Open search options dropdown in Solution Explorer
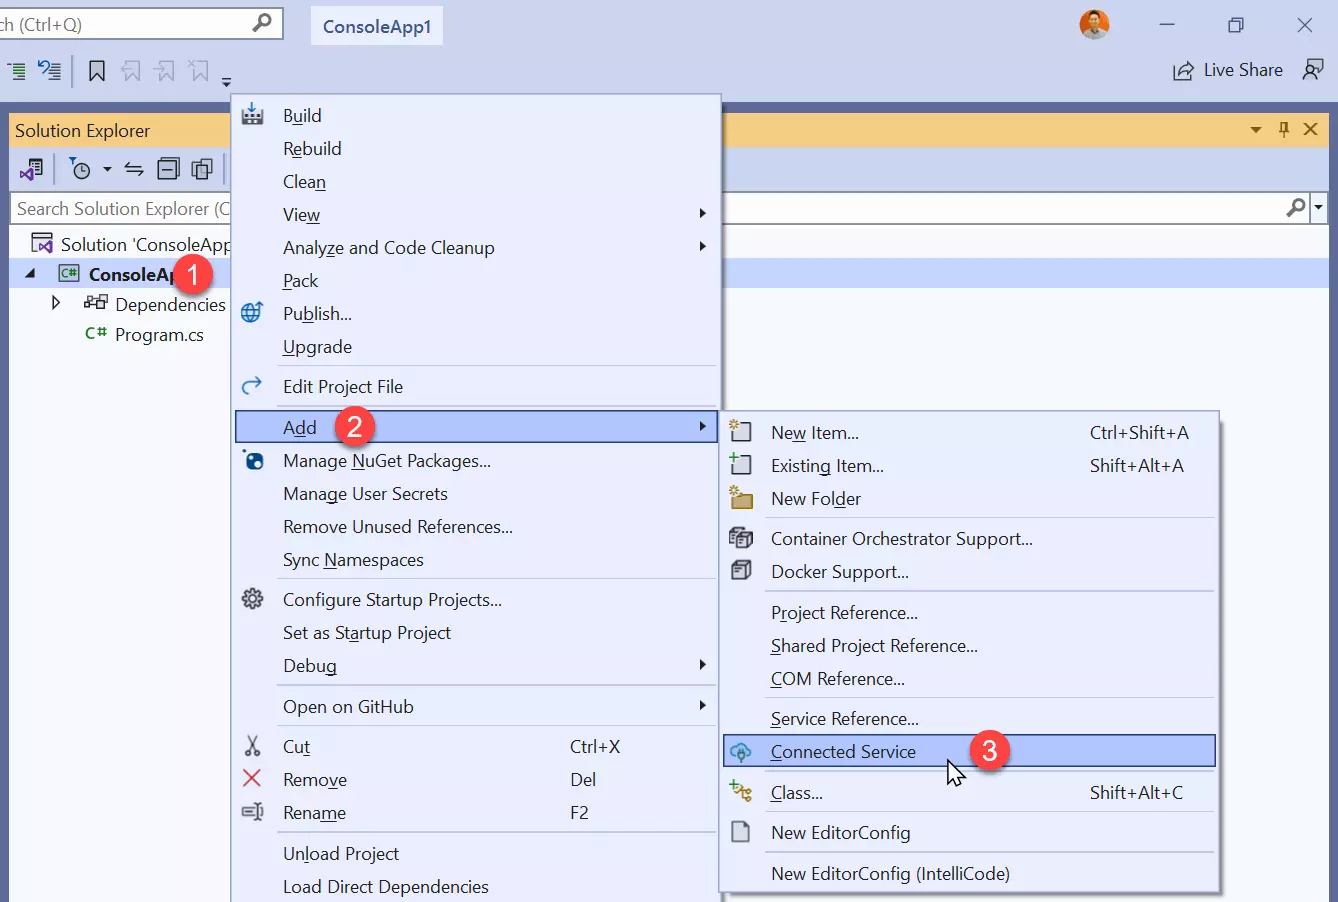 [1319, 208]
